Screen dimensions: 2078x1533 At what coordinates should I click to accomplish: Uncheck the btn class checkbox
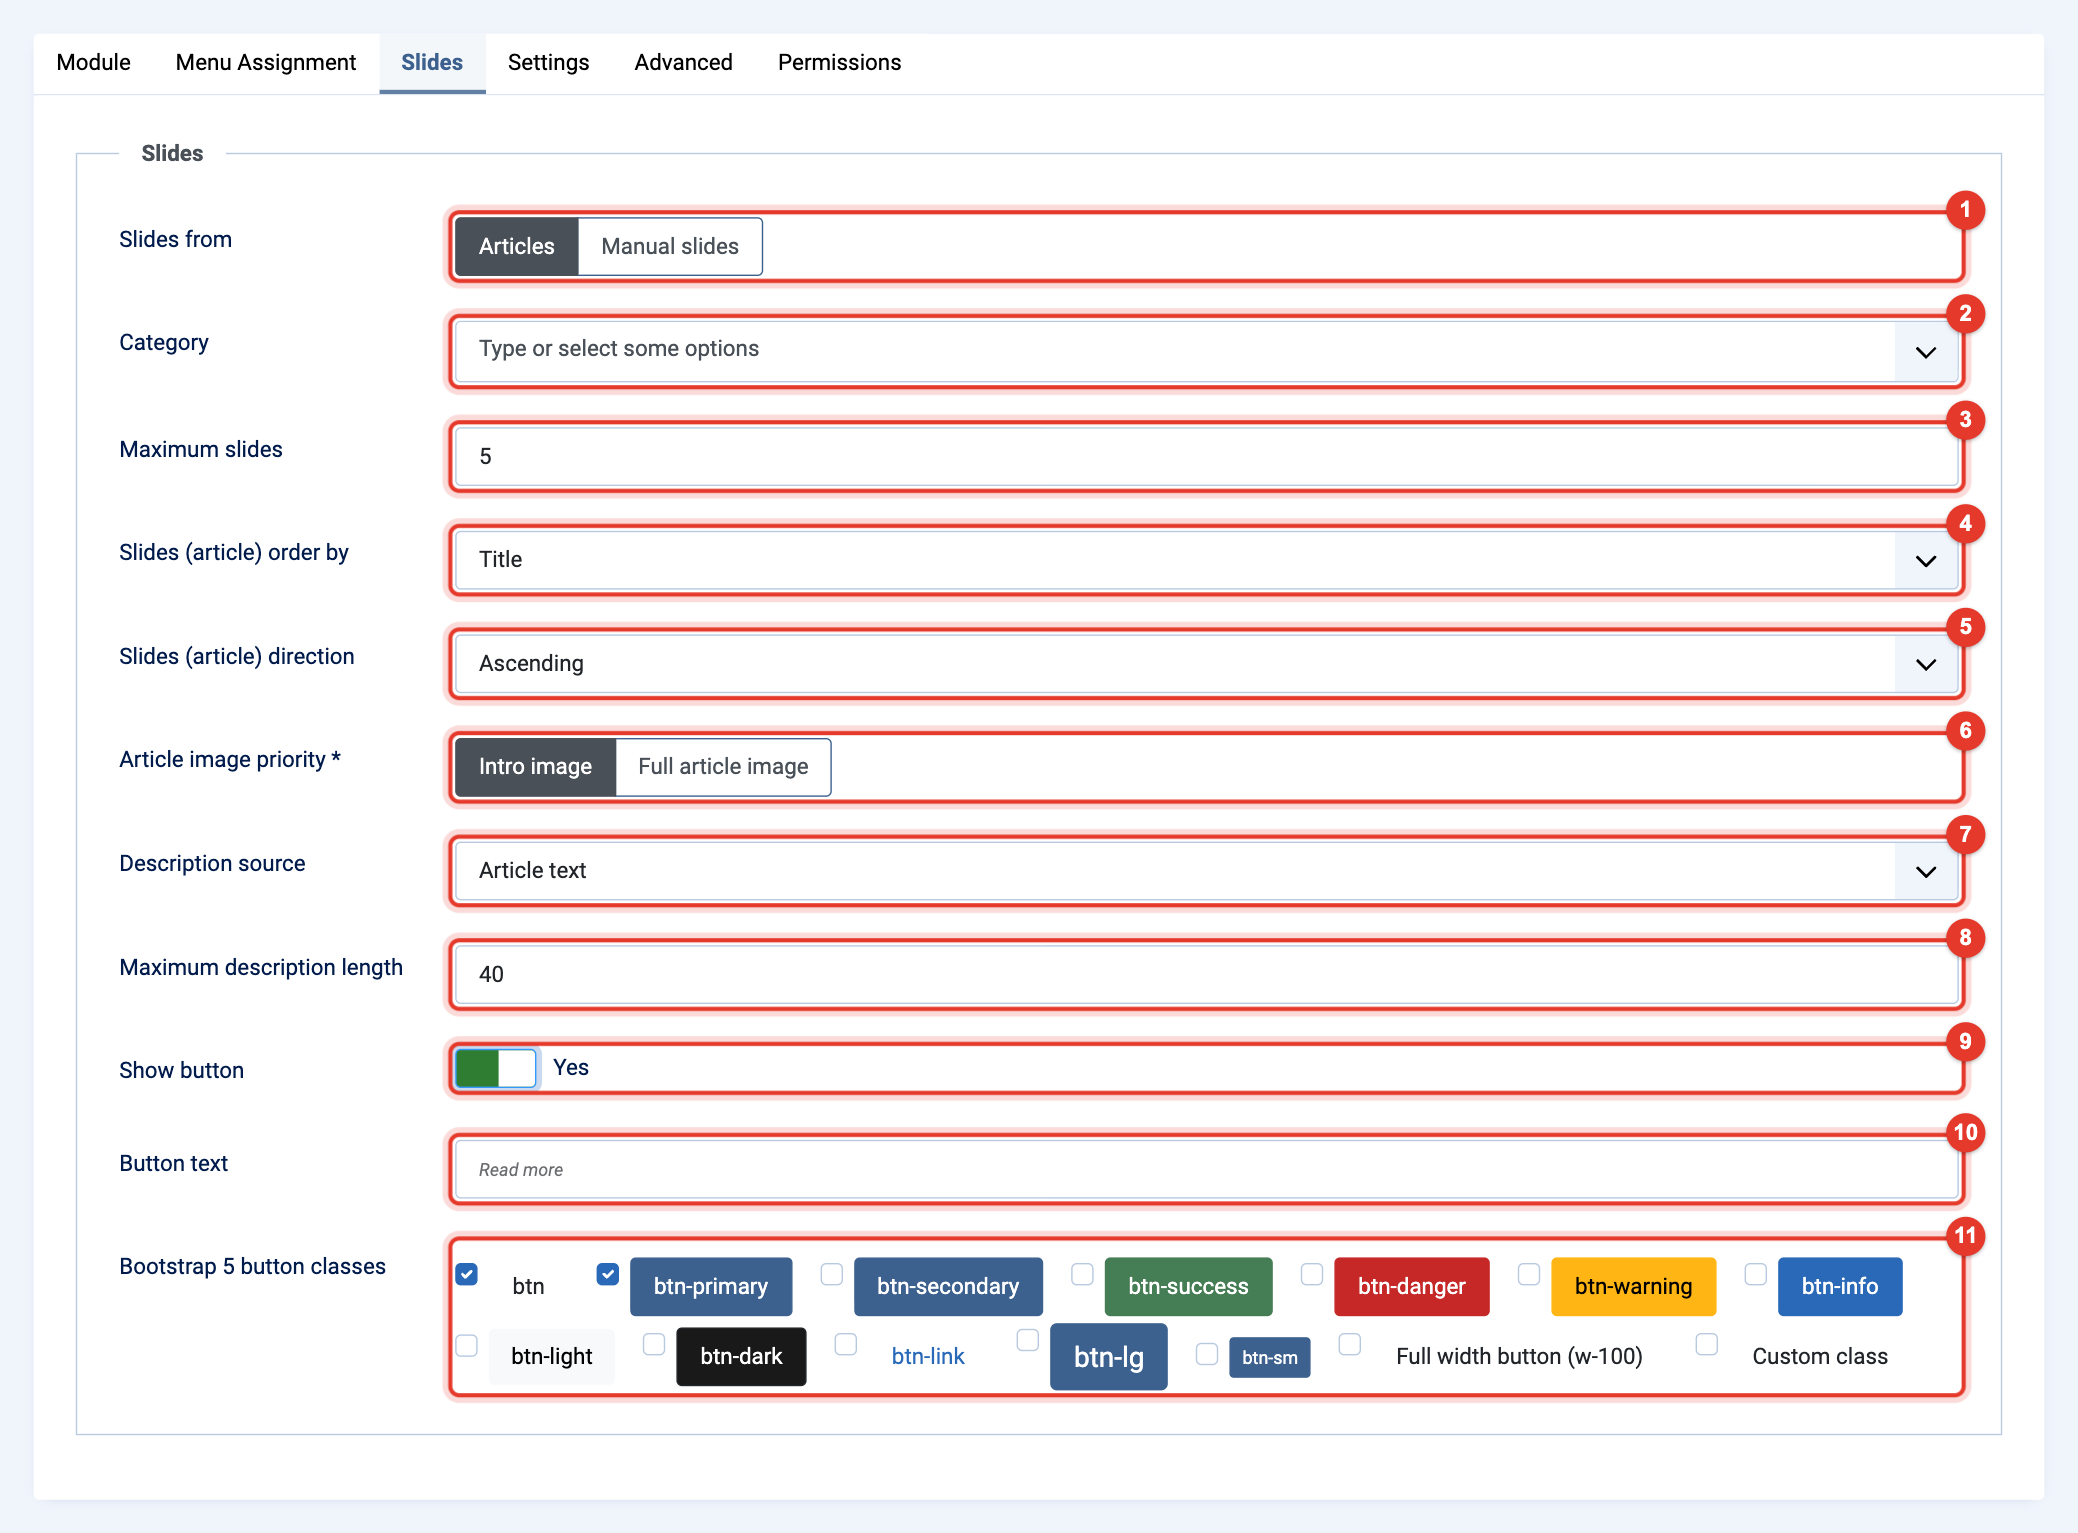(467, 1274)
